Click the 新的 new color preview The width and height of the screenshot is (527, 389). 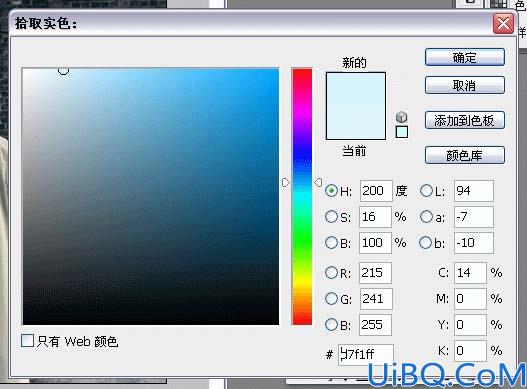pyautogui.click(x=356, y=89)
